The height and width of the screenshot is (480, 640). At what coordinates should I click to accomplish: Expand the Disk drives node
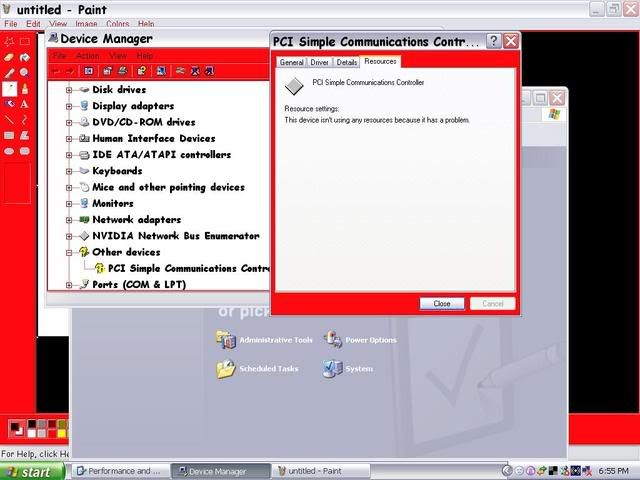point(69,90)
